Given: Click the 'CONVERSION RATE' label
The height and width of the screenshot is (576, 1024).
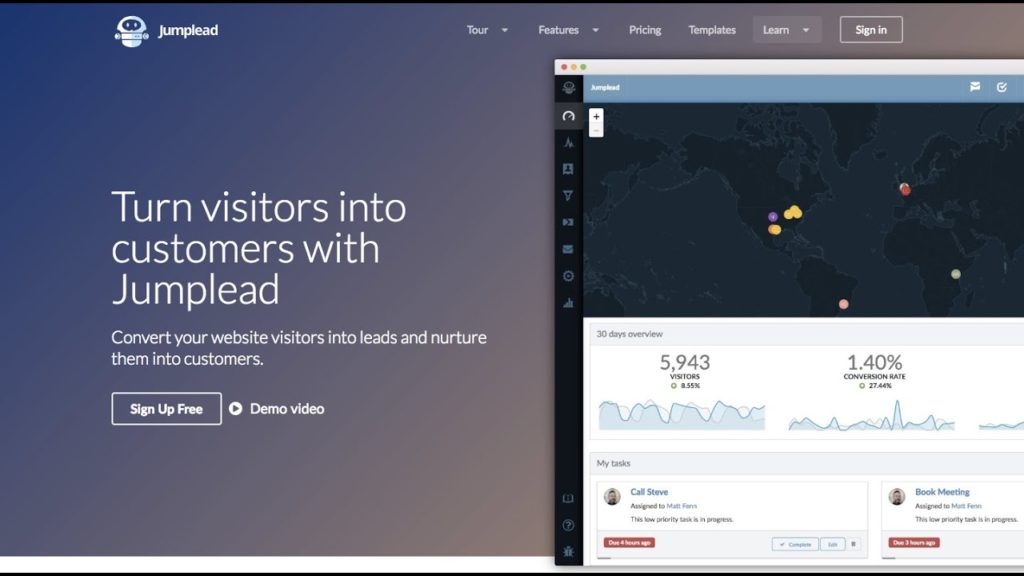Looking at the screenshot, I should tap(874, 377).
